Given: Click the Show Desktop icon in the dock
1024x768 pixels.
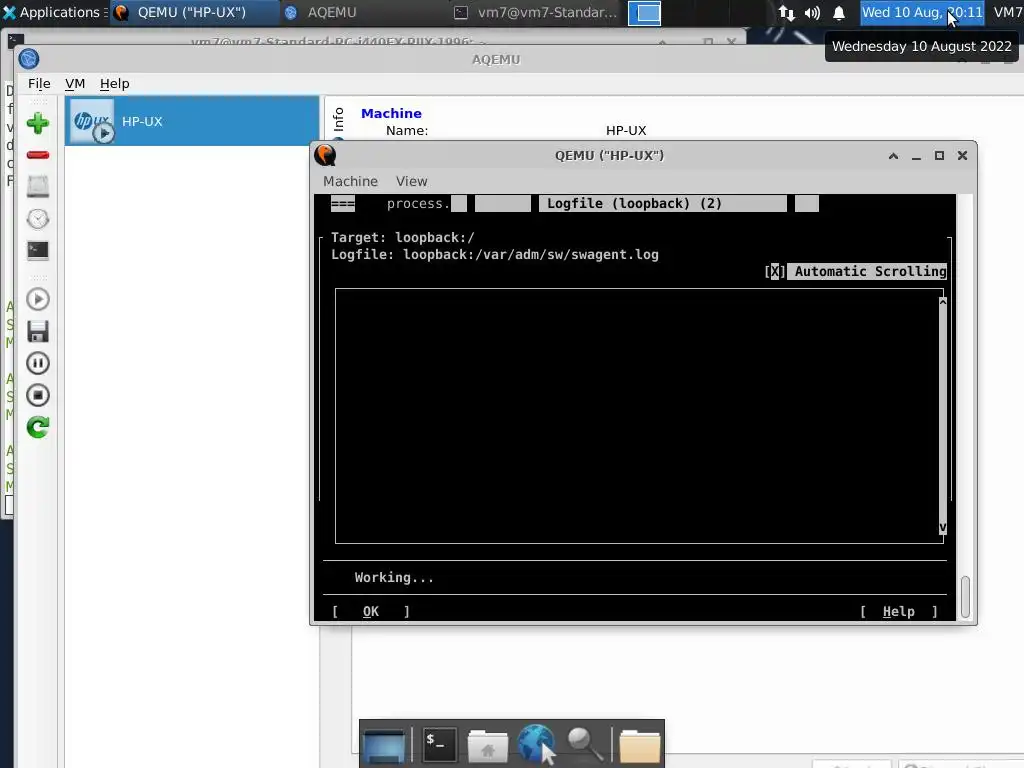Looking at the screenshot, I should tap(385, 744).
